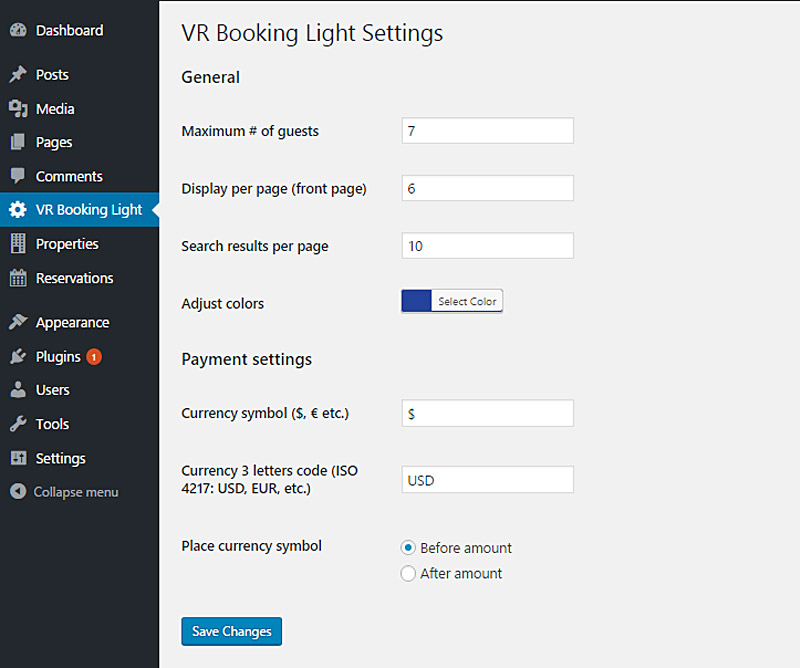
Task: Click the blue color swatch preview
Action: (x=416, y=301)
